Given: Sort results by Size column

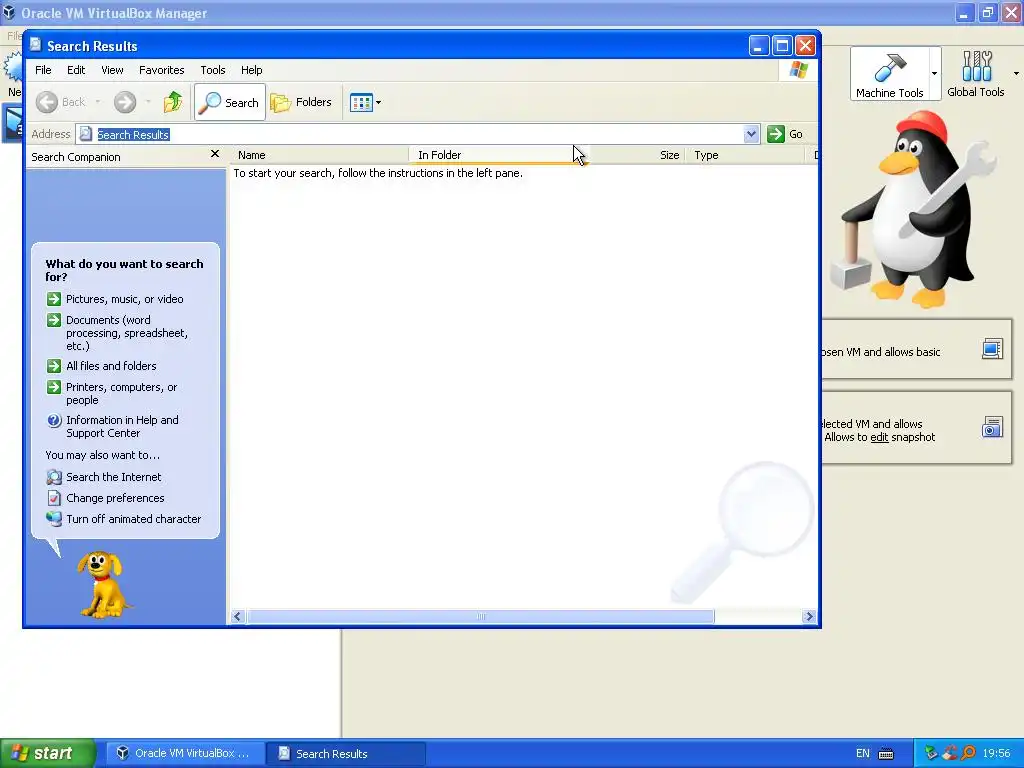Looking at the screenshot, I should (x=637, y=155).
